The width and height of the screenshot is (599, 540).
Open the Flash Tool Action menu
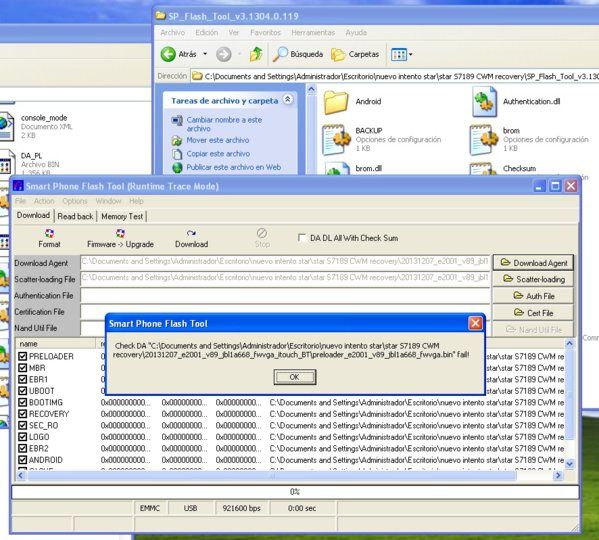(44, 201)
